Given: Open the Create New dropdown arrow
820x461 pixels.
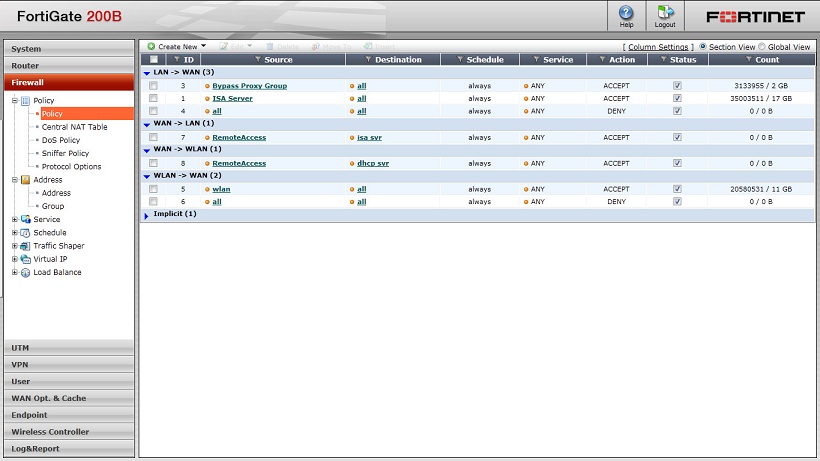Looking at the screenshot, I should tap(203, 46).
